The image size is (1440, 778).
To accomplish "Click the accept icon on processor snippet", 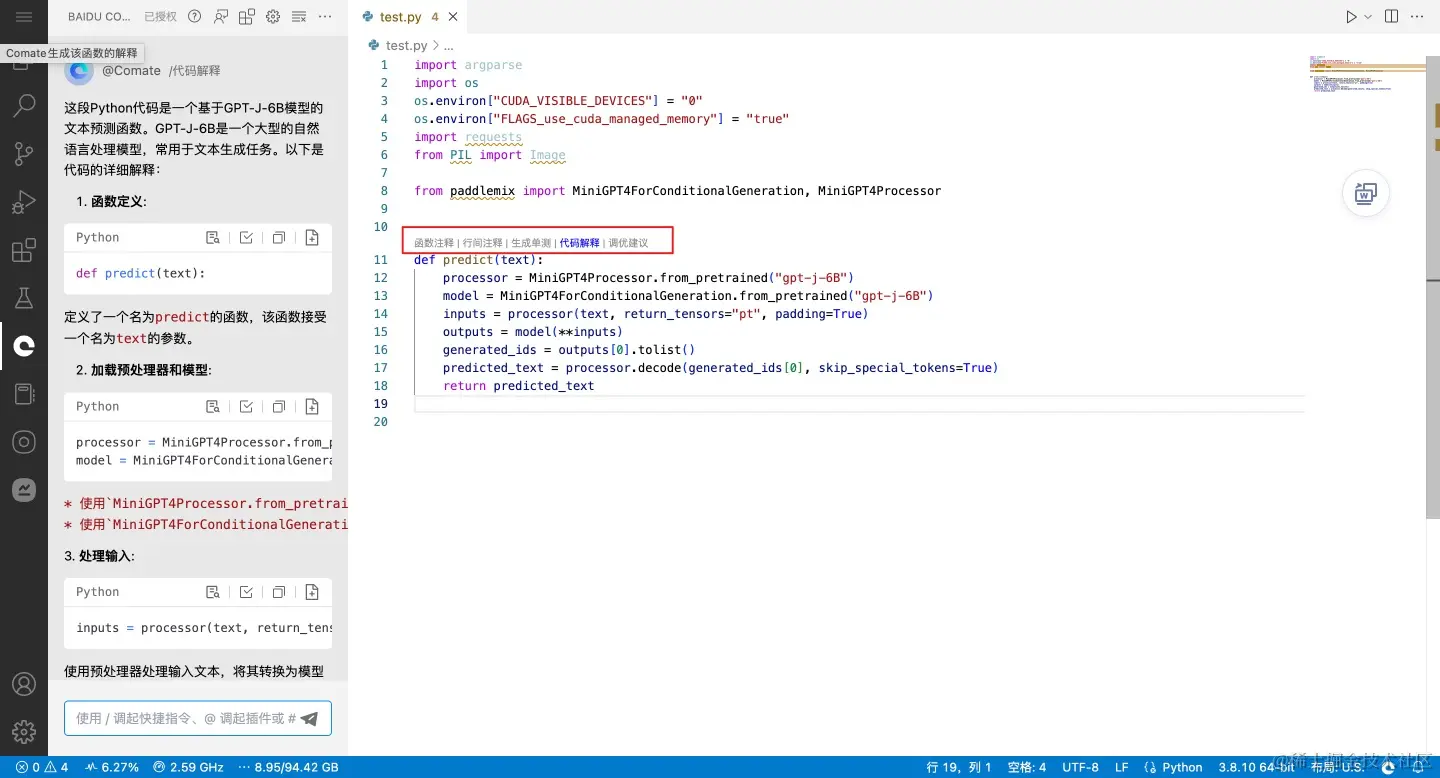I will tap(246, 407).
